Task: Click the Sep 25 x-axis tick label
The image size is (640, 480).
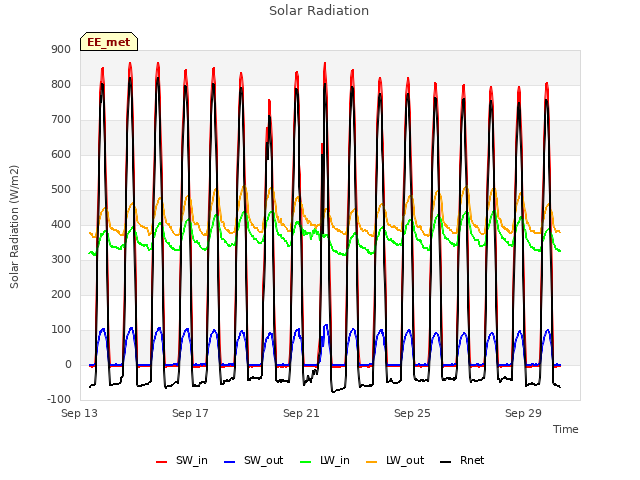Action: pyautogui.click(x=412, y=413)
